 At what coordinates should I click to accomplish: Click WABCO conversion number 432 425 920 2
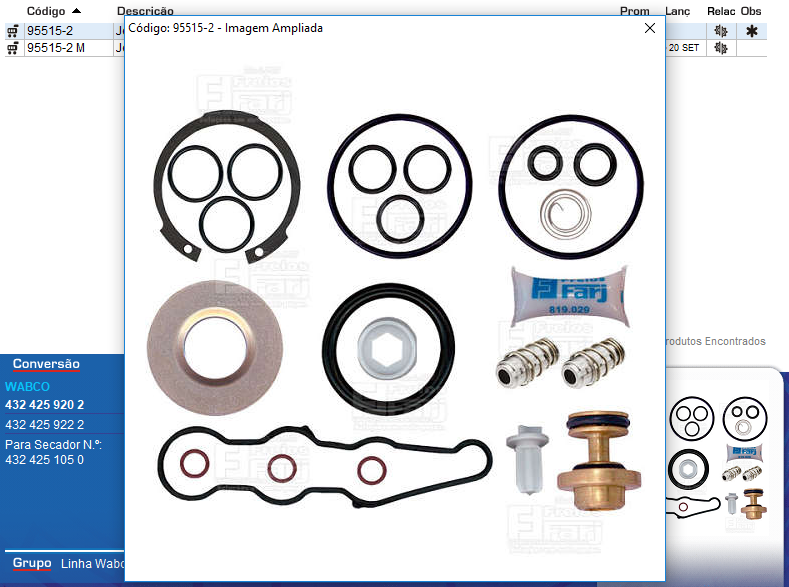pos(44,405)
